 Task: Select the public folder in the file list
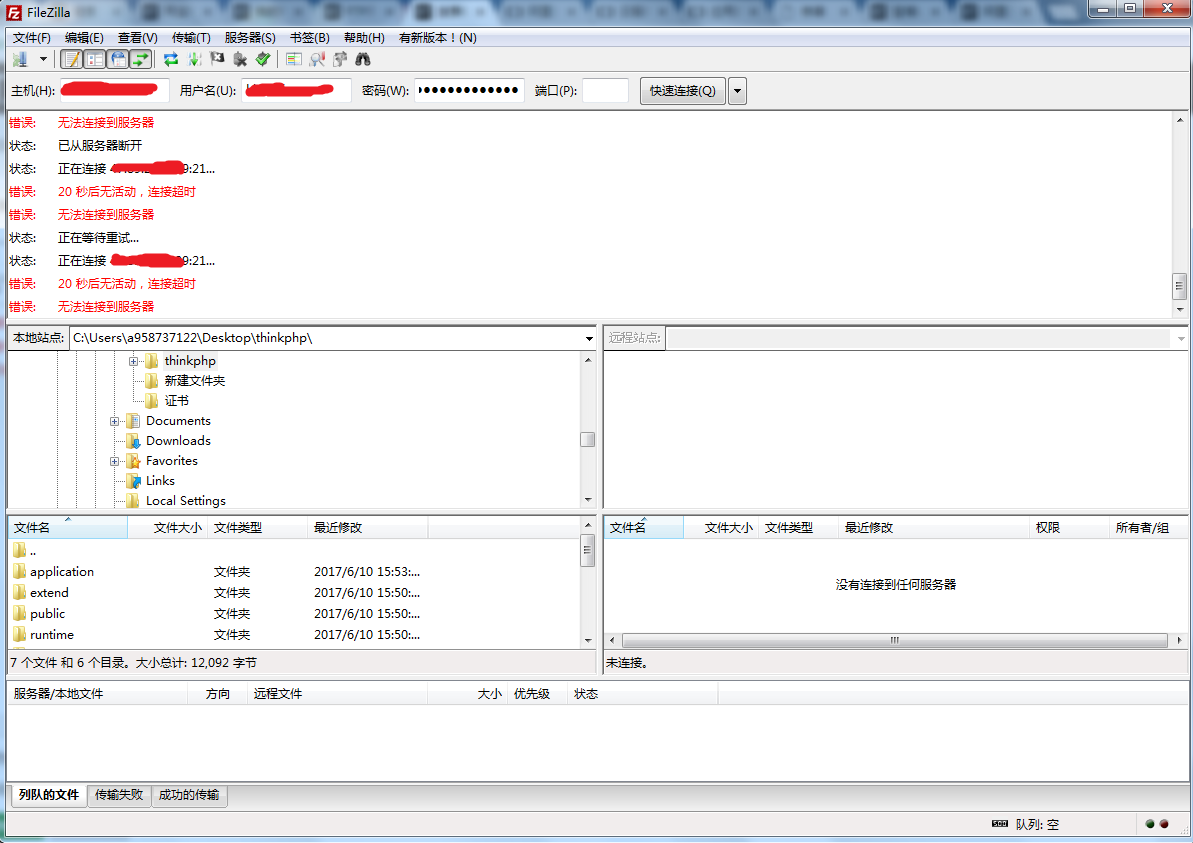click(47, 614)
